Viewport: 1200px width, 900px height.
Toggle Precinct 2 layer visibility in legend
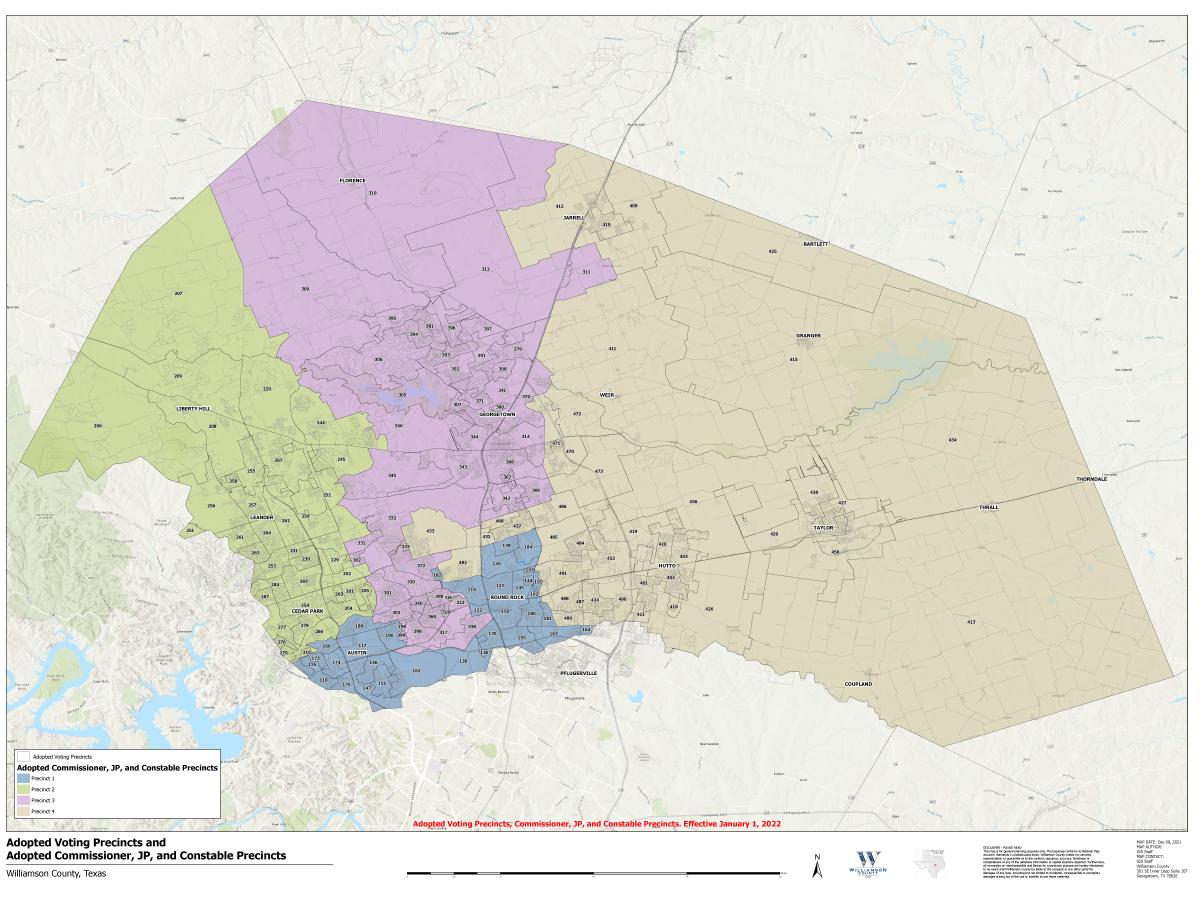tap(23, 789)
